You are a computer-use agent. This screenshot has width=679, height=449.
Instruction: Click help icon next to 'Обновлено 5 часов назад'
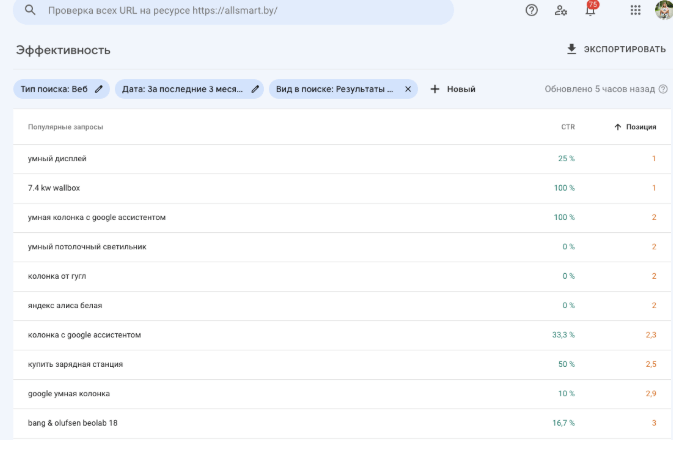point(663,89)
